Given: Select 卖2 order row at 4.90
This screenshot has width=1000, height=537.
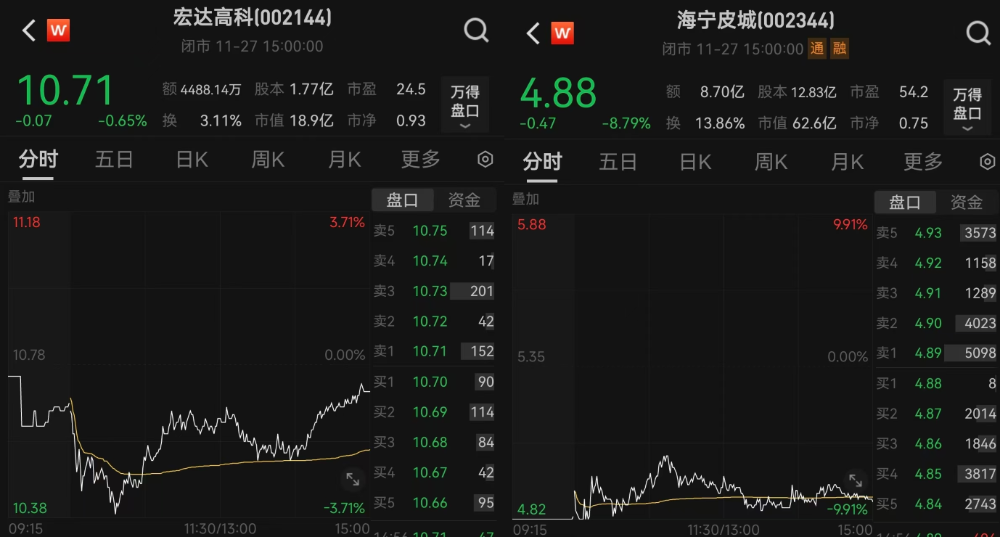Looking at the screenshot, I should point(936,323).
